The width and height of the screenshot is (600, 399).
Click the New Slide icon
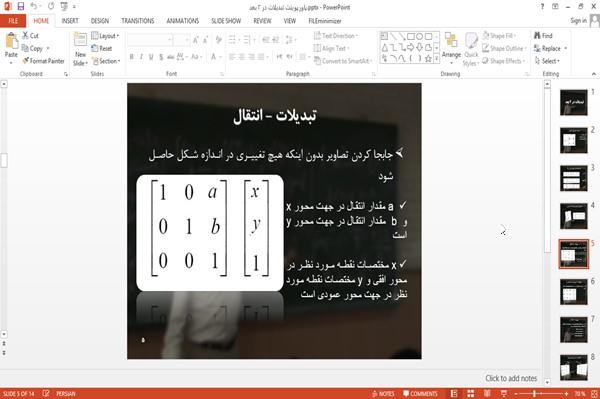[x=80, y=40]
